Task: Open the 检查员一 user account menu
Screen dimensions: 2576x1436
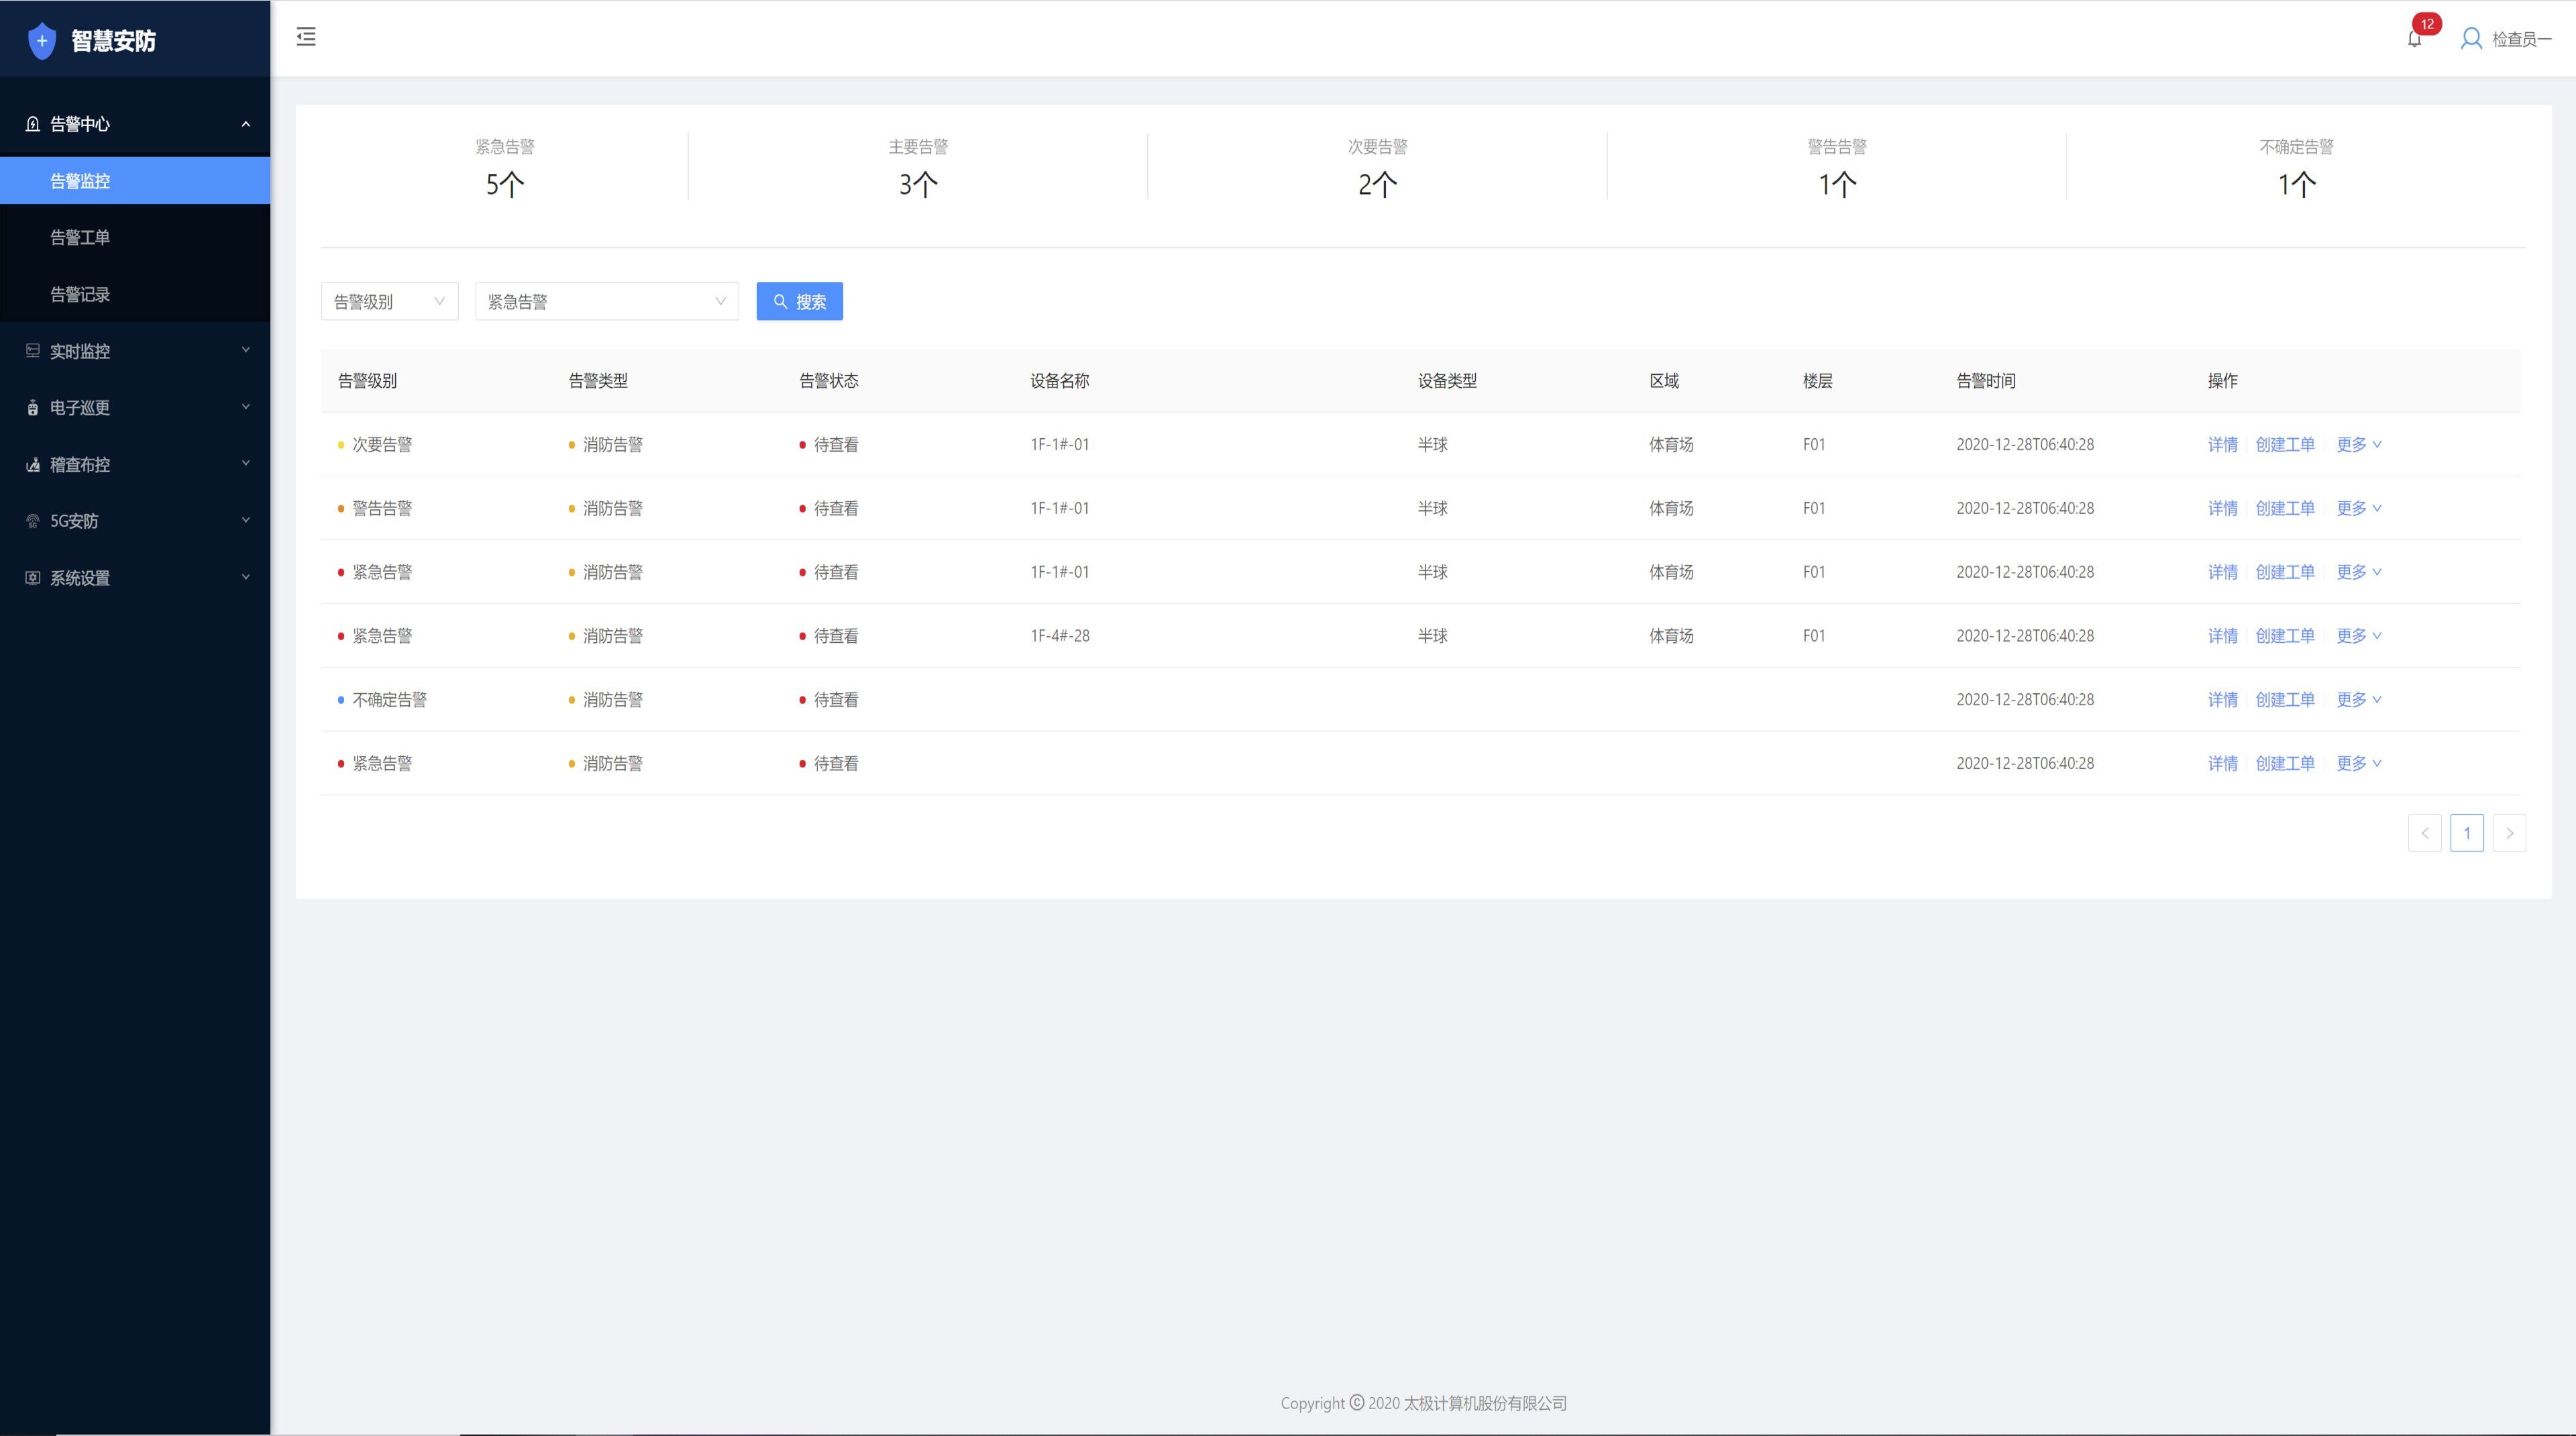Action: tap(2506, 39)
